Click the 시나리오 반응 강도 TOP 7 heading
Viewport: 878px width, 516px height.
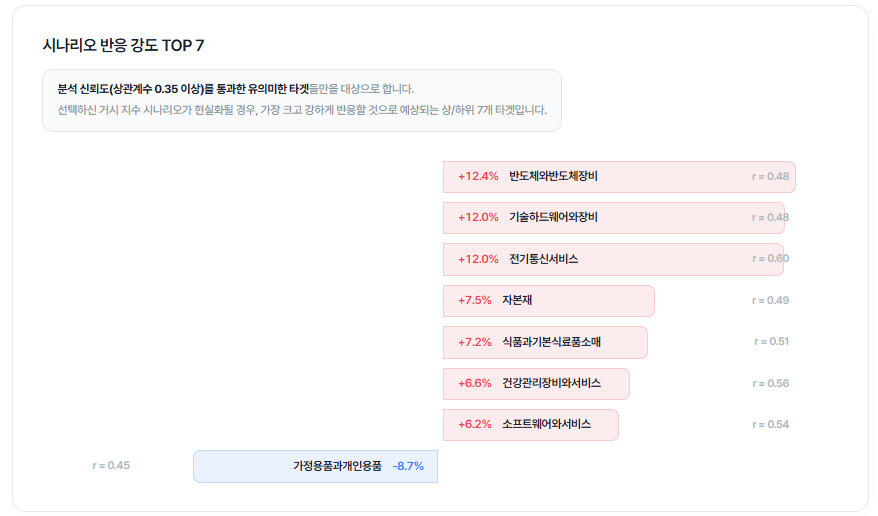123,46
